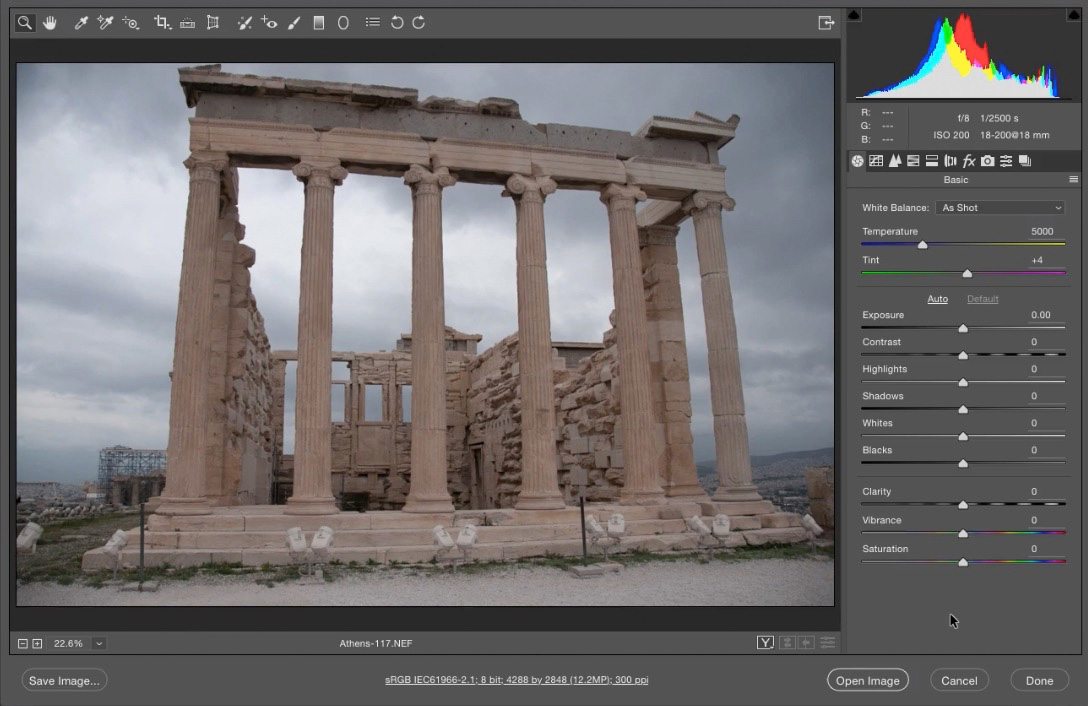
Task: Select the Red Eye Removal tool
Action: click(x=269, y=22)
